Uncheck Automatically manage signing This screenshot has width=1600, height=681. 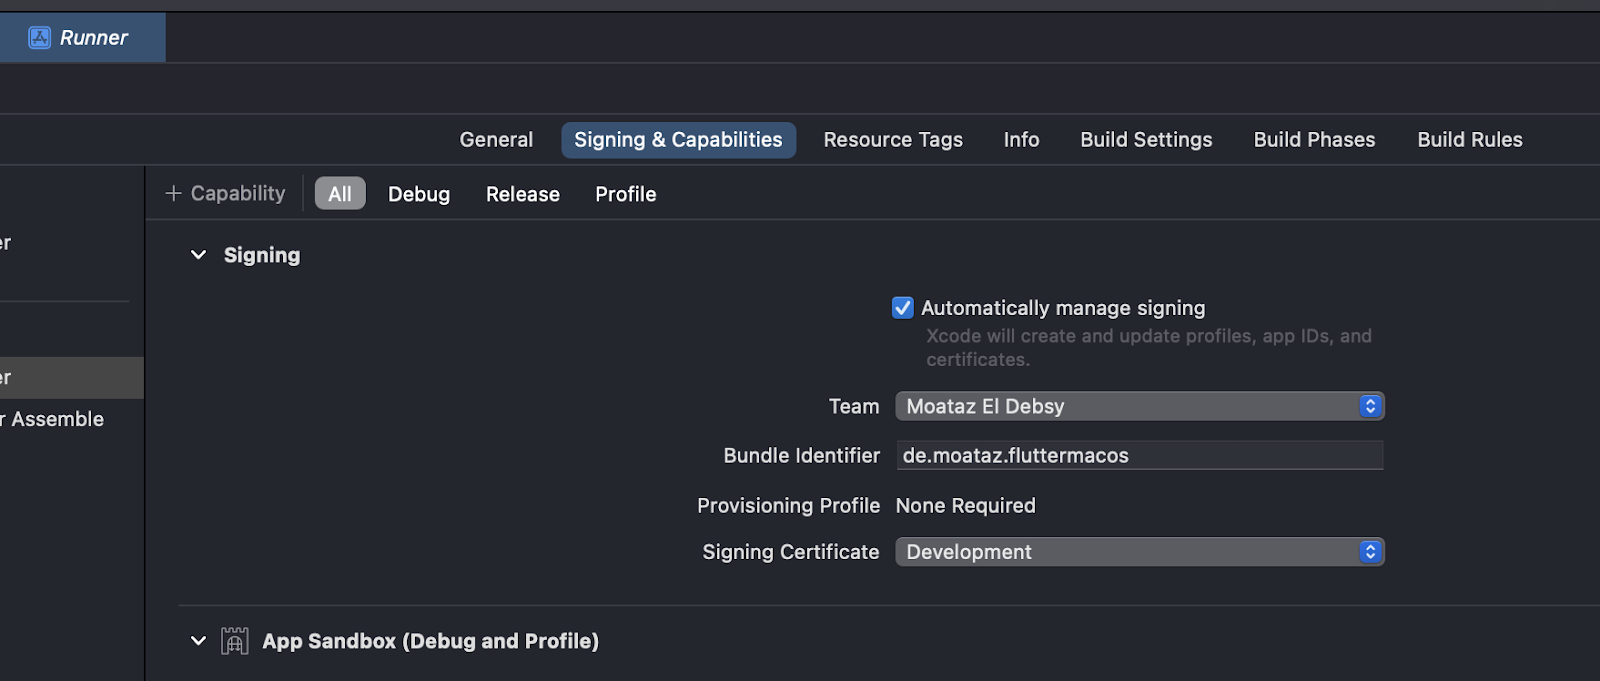(x=903, y=308)
